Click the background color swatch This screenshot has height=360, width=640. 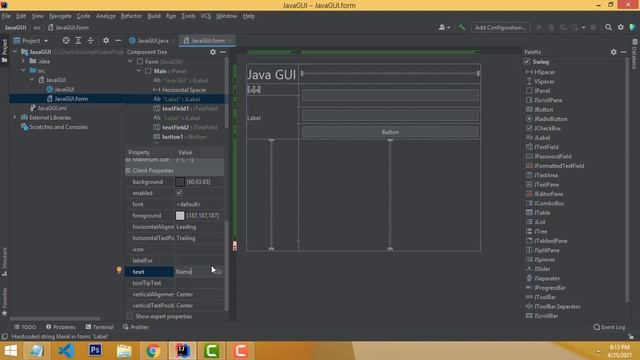click(x=180, y=182)
